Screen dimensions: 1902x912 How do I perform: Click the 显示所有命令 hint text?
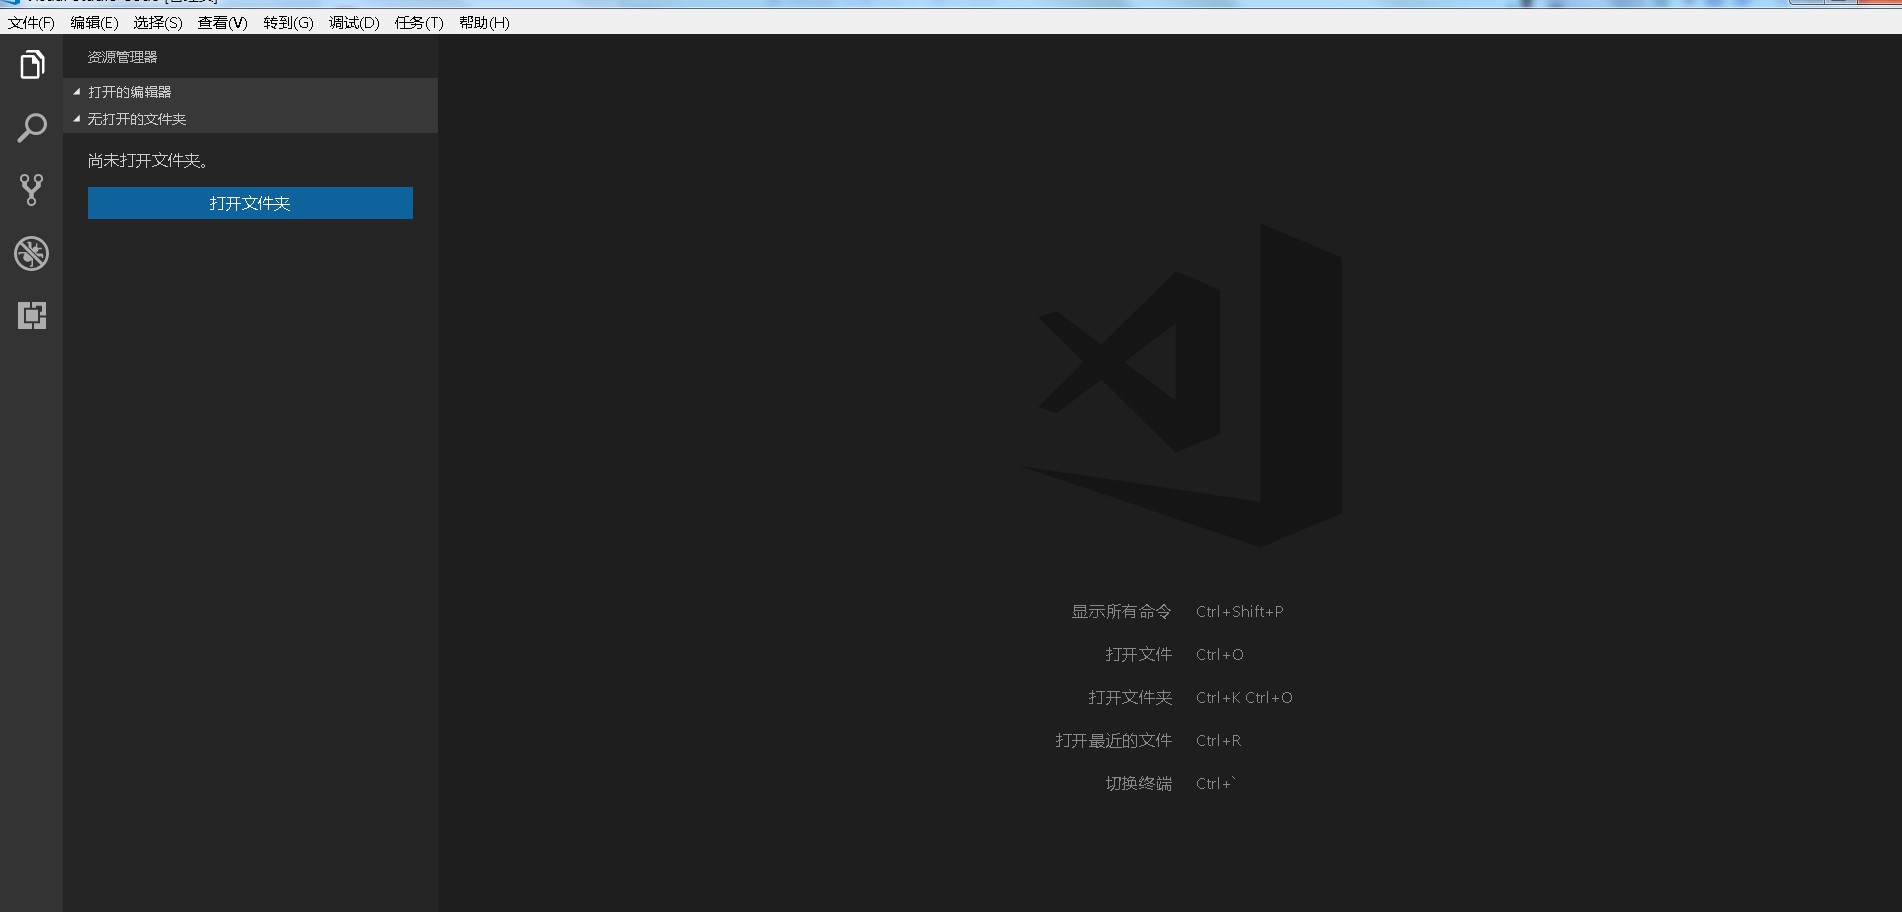click(1121, 611)
